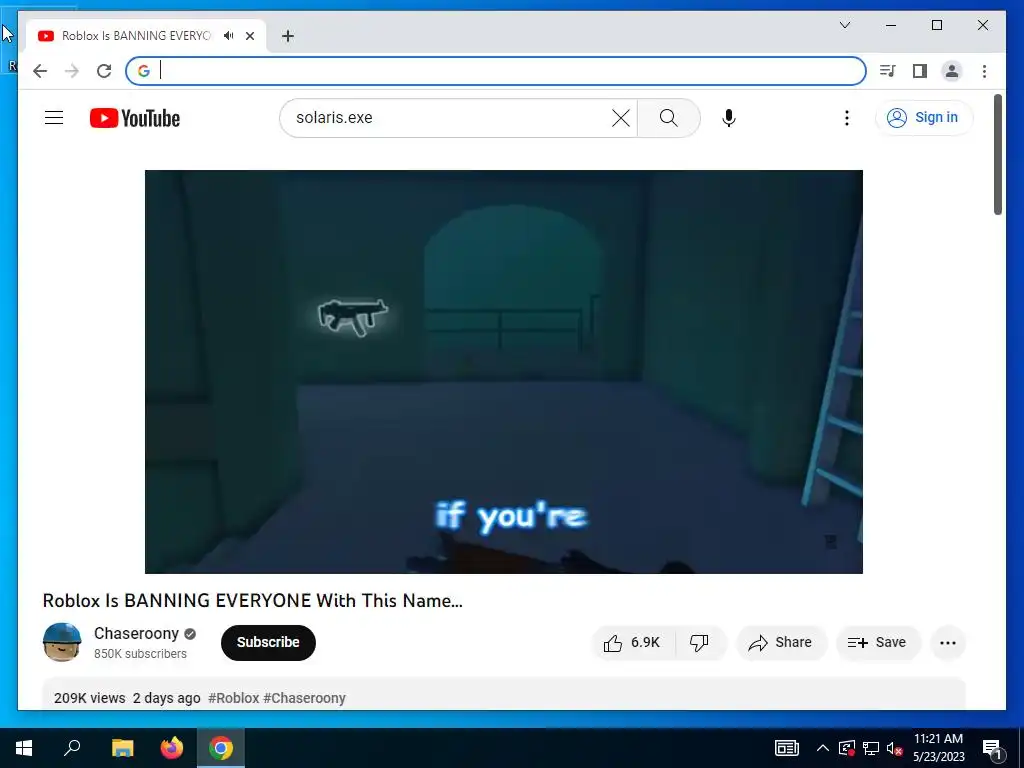
Task: Open the tab search chevron
Action: click(x=844, y=25)
